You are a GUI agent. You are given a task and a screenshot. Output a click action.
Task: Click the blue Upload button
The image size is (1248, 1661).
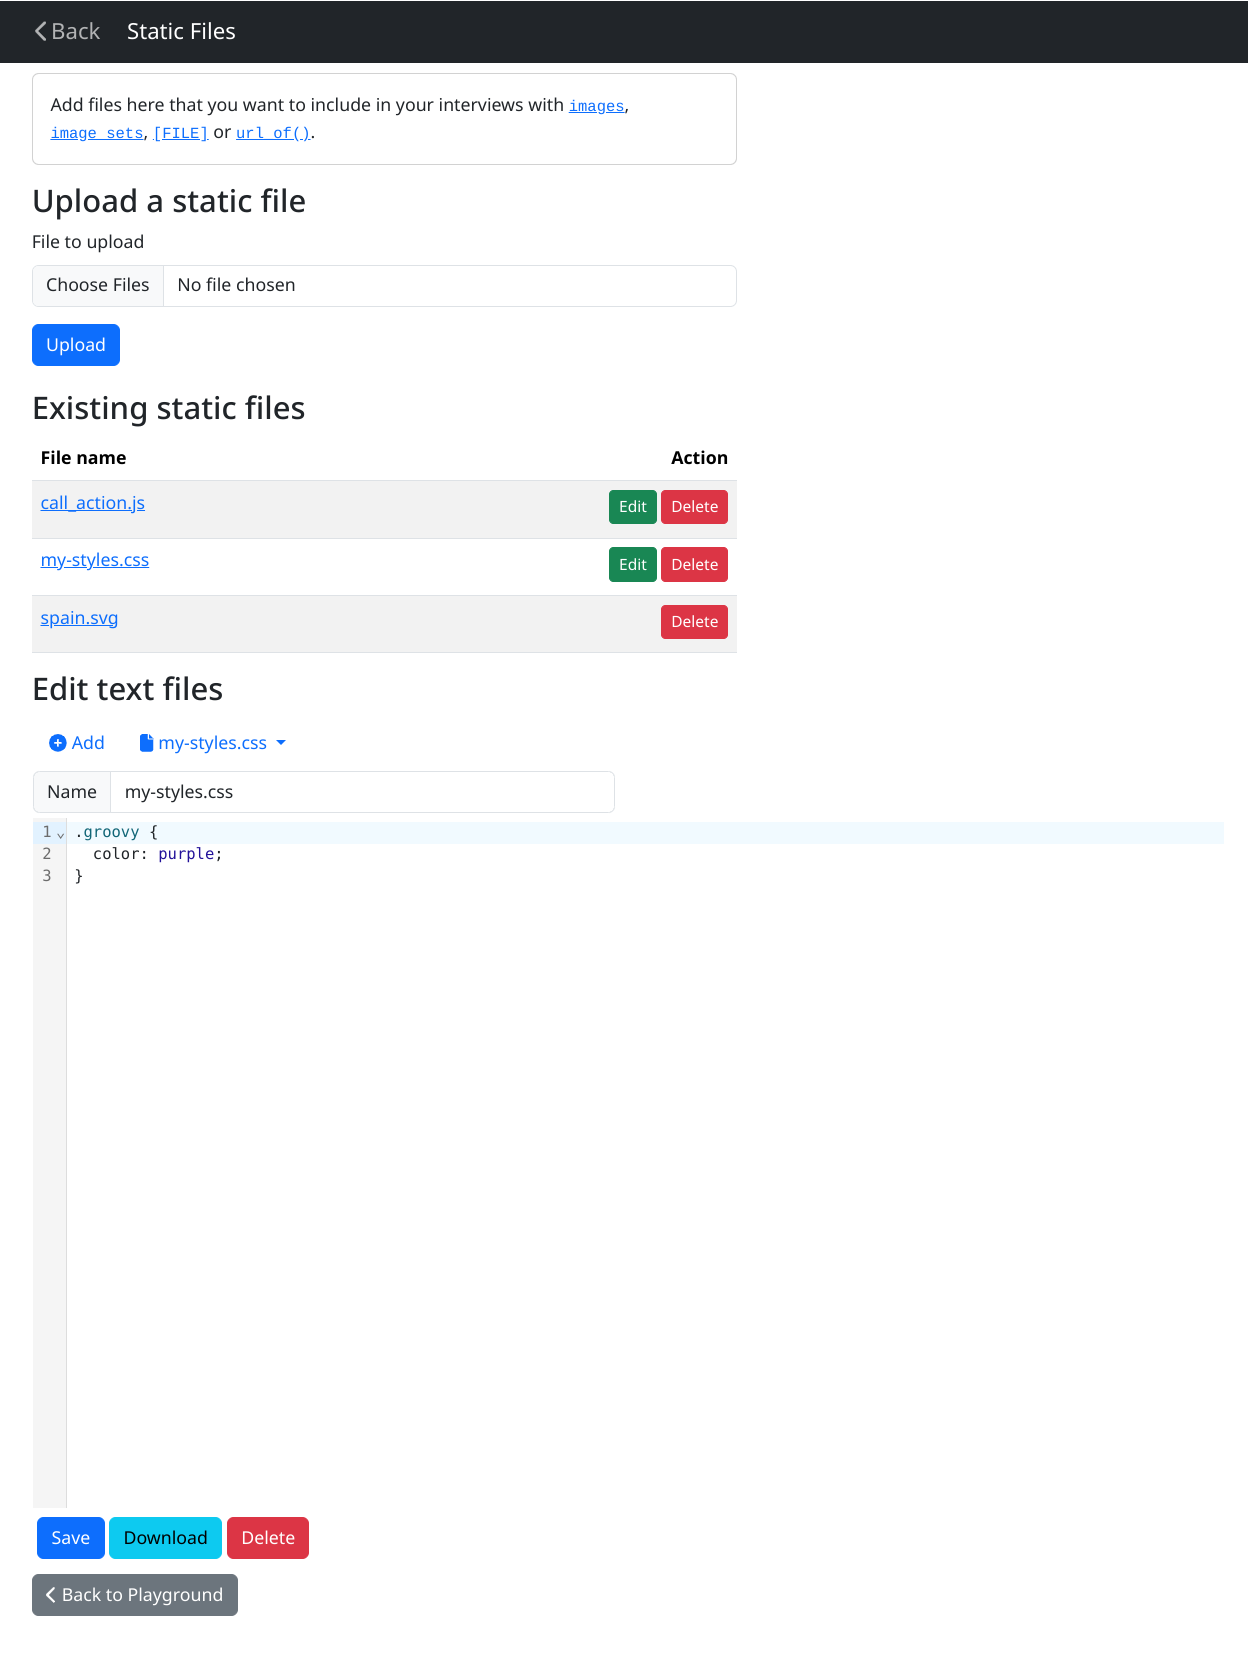tap(76, 345)
